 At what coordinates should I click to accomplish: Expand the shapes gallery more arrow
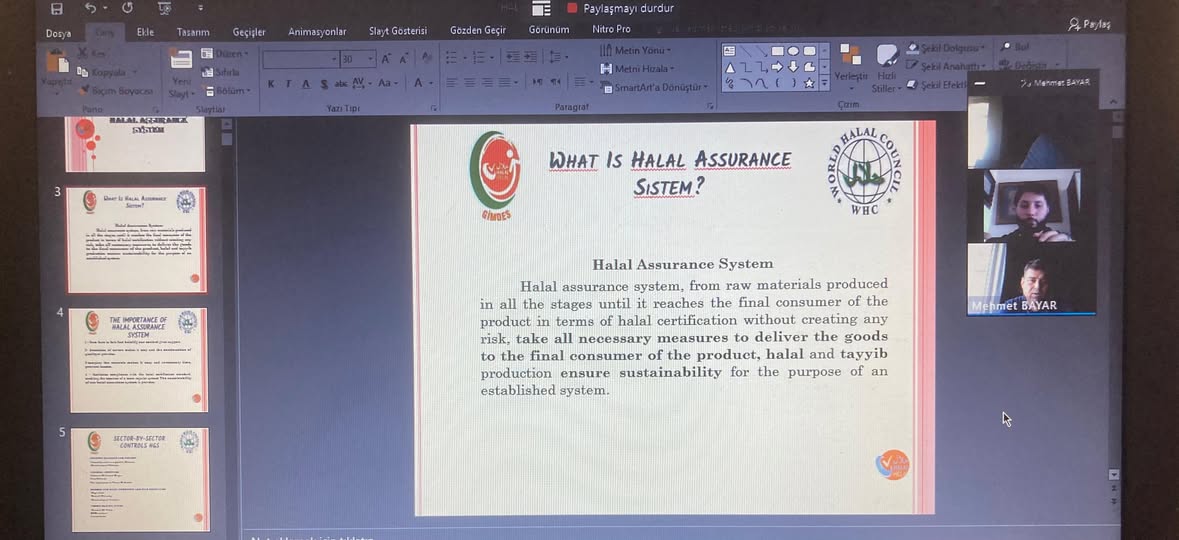point(825,83)
